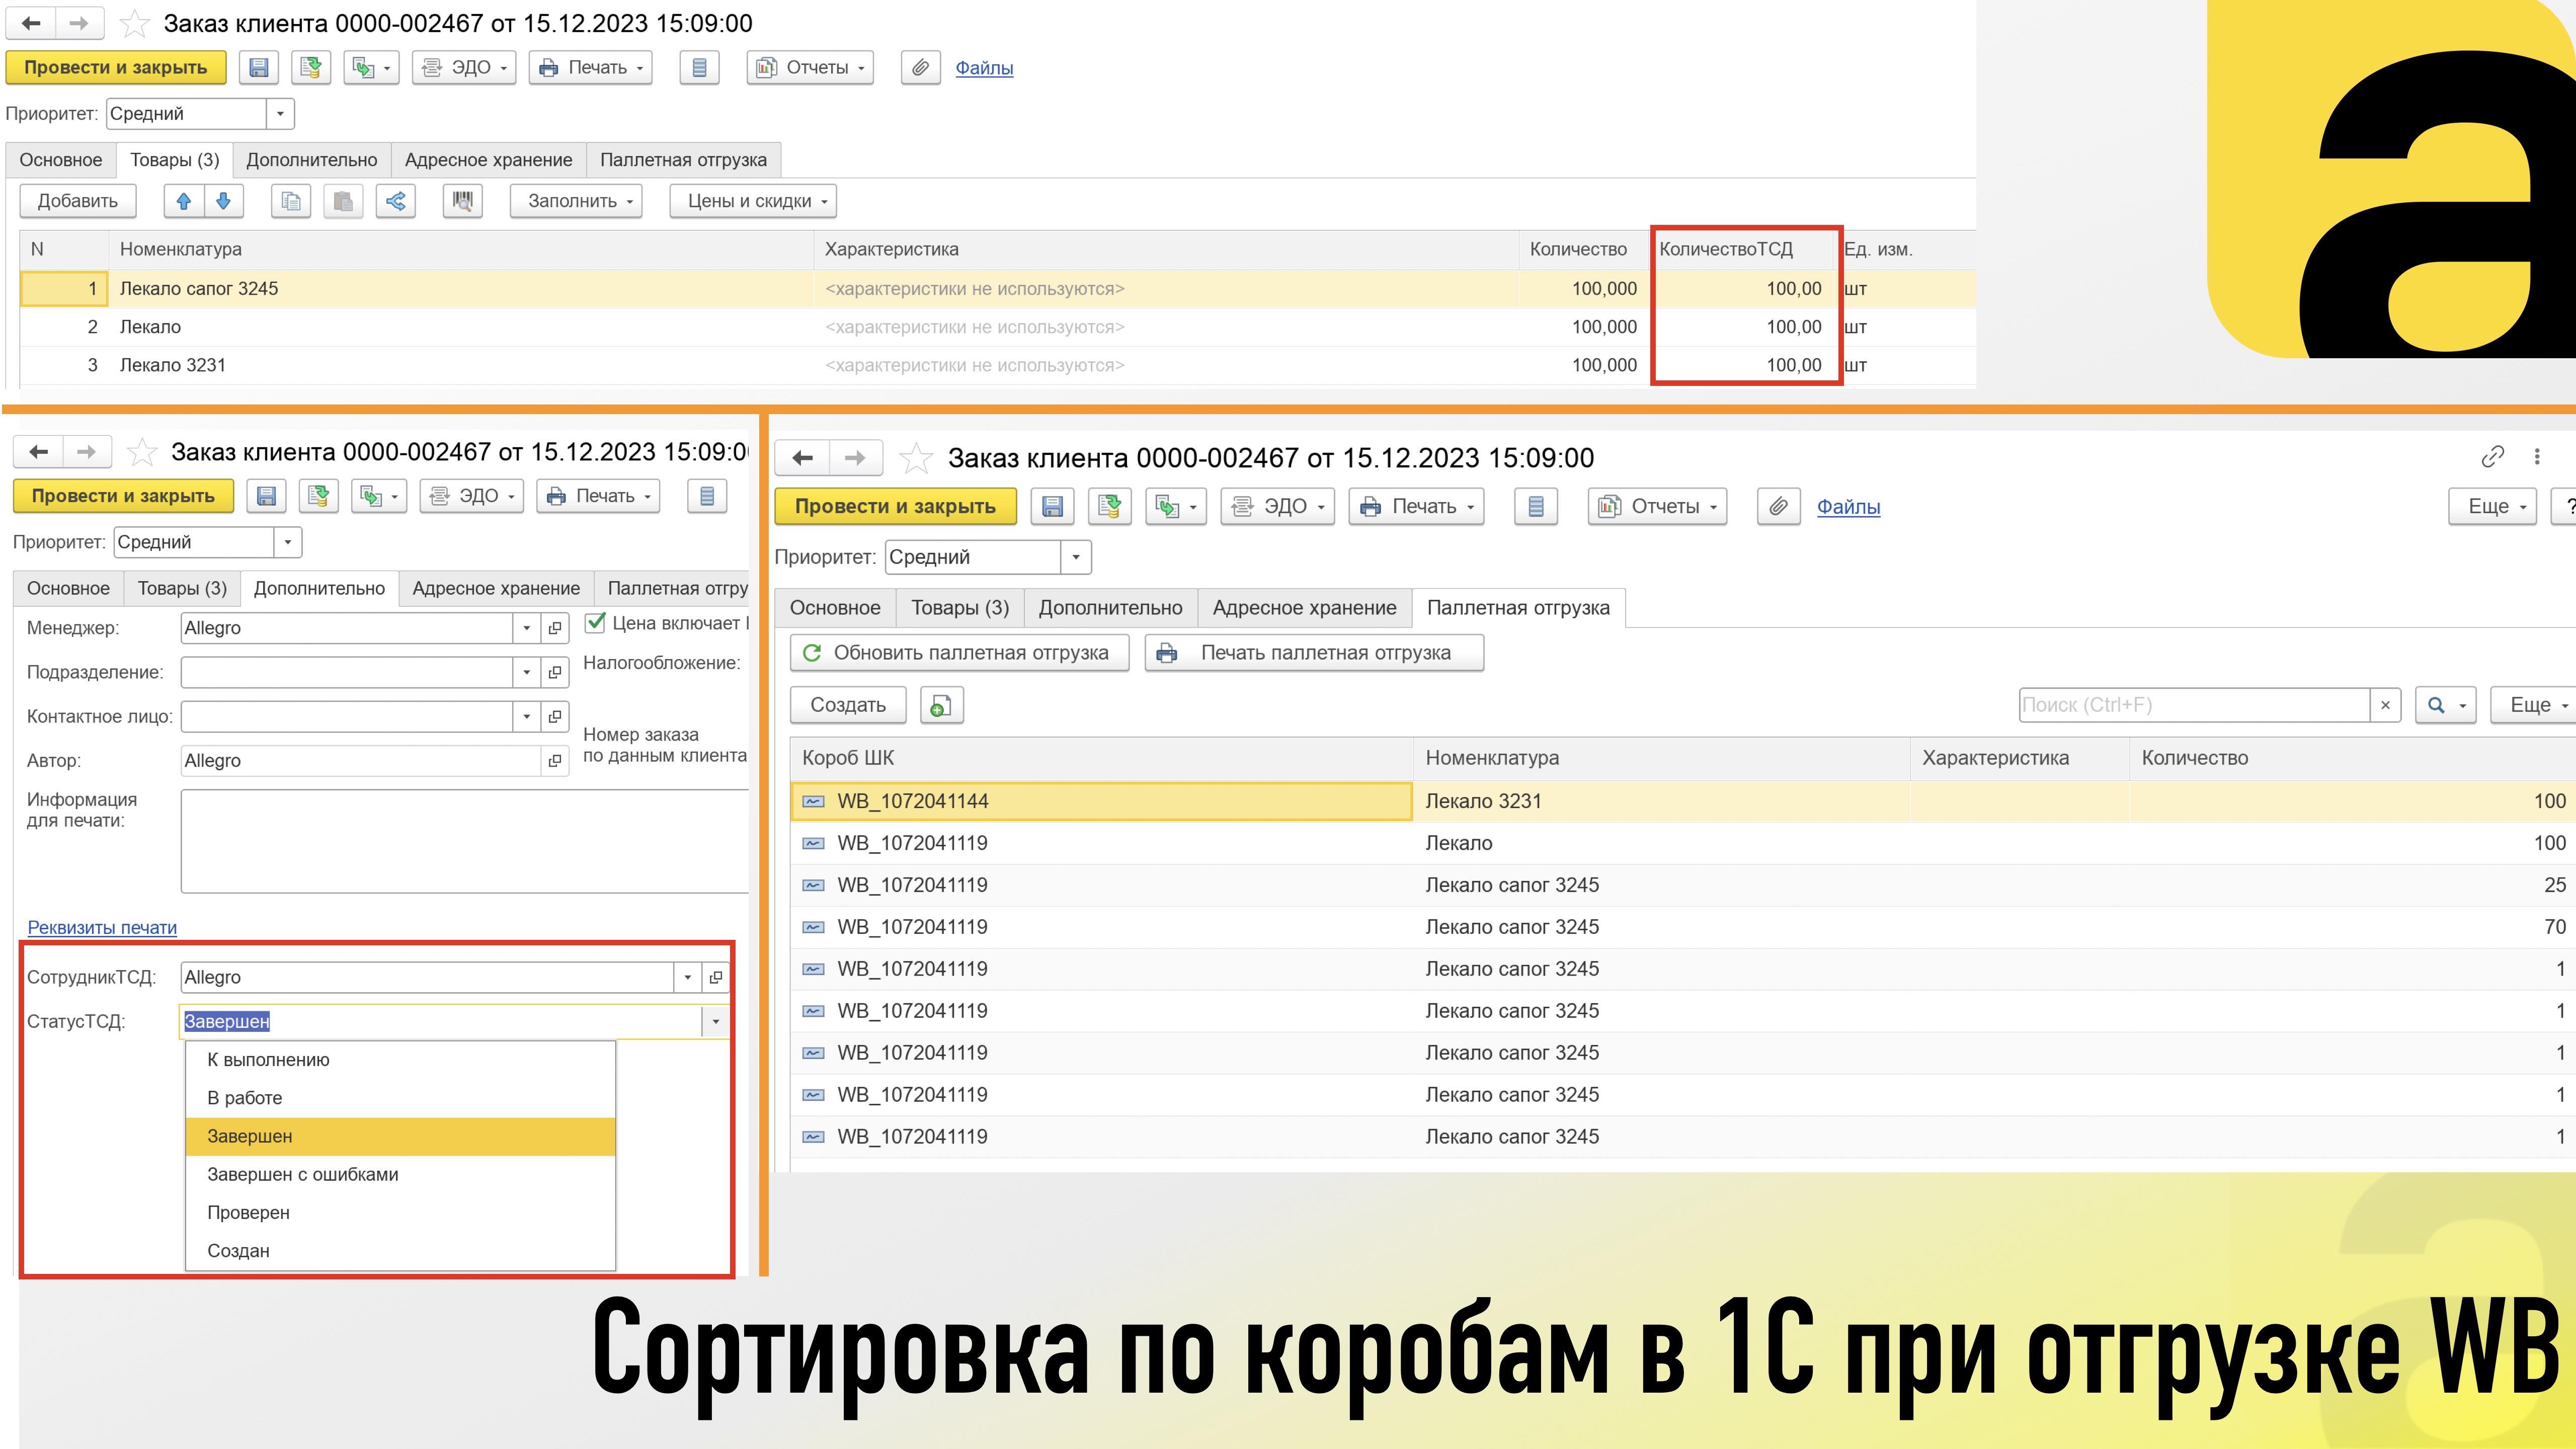The height and width of the screenshot is (1449, 2576).
Task: Open Заполнить dropdown button
Action: click(x=577, y=201)
